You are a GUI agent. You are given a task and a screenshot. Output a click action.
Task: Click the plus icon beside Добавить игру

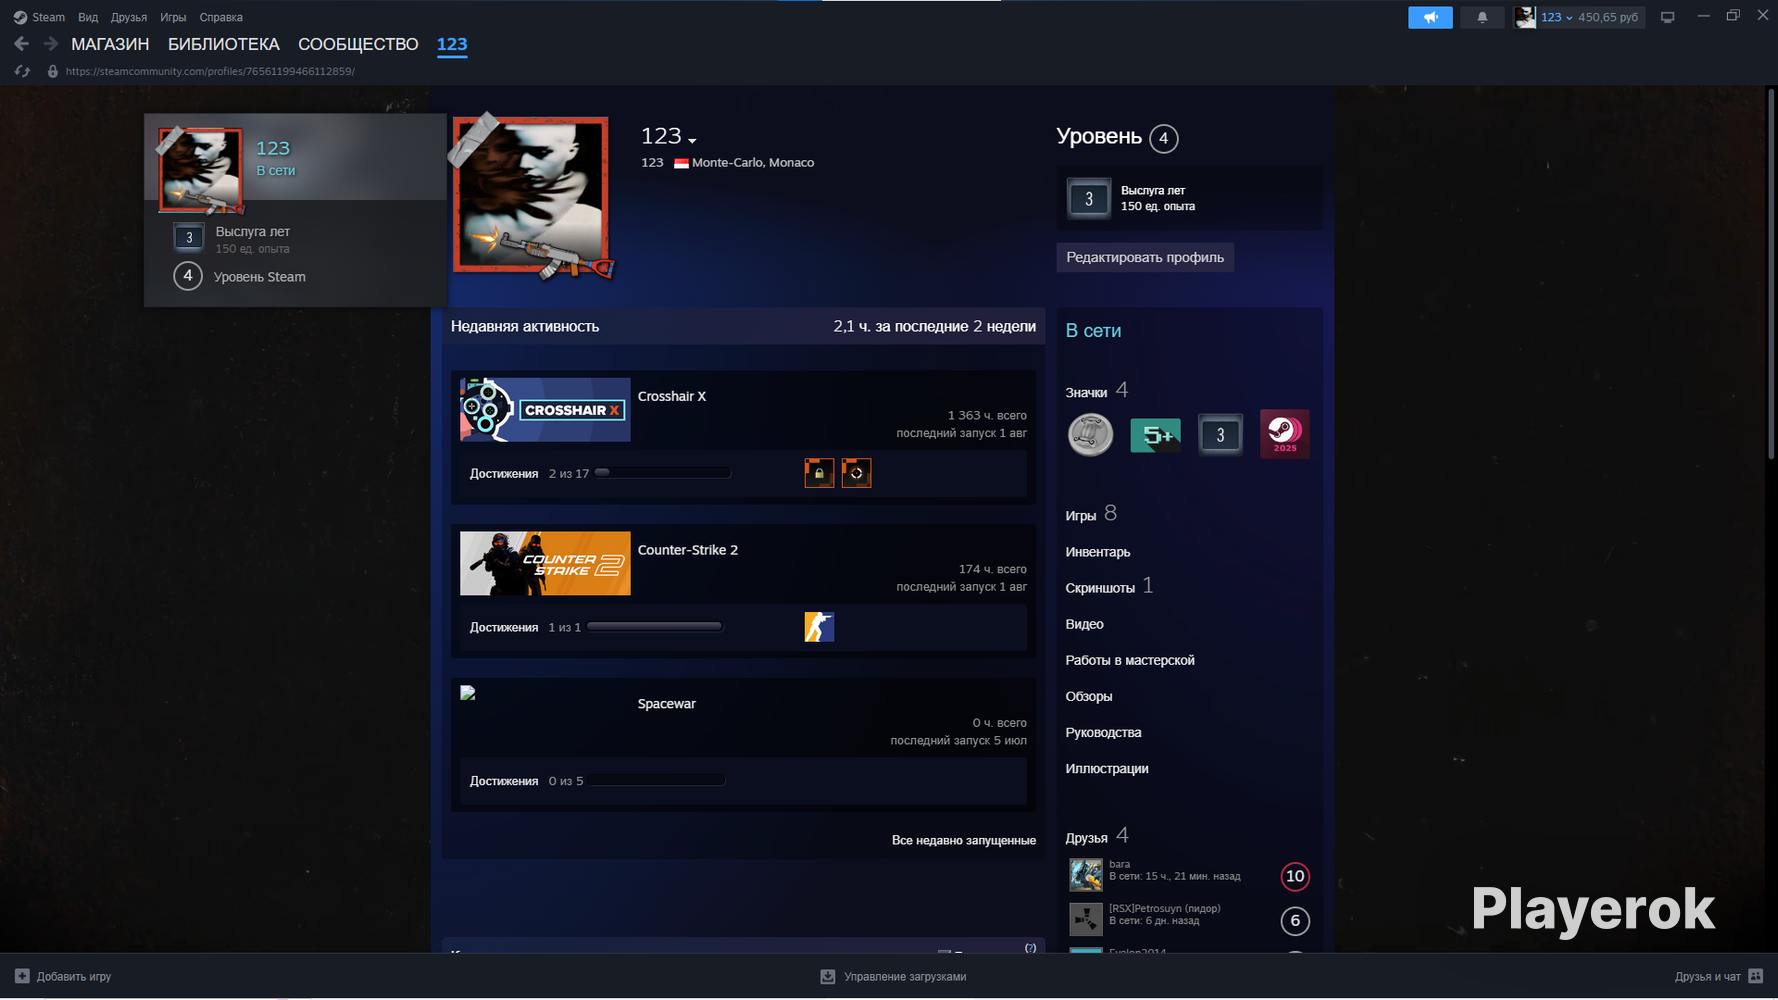coord(22,976)
